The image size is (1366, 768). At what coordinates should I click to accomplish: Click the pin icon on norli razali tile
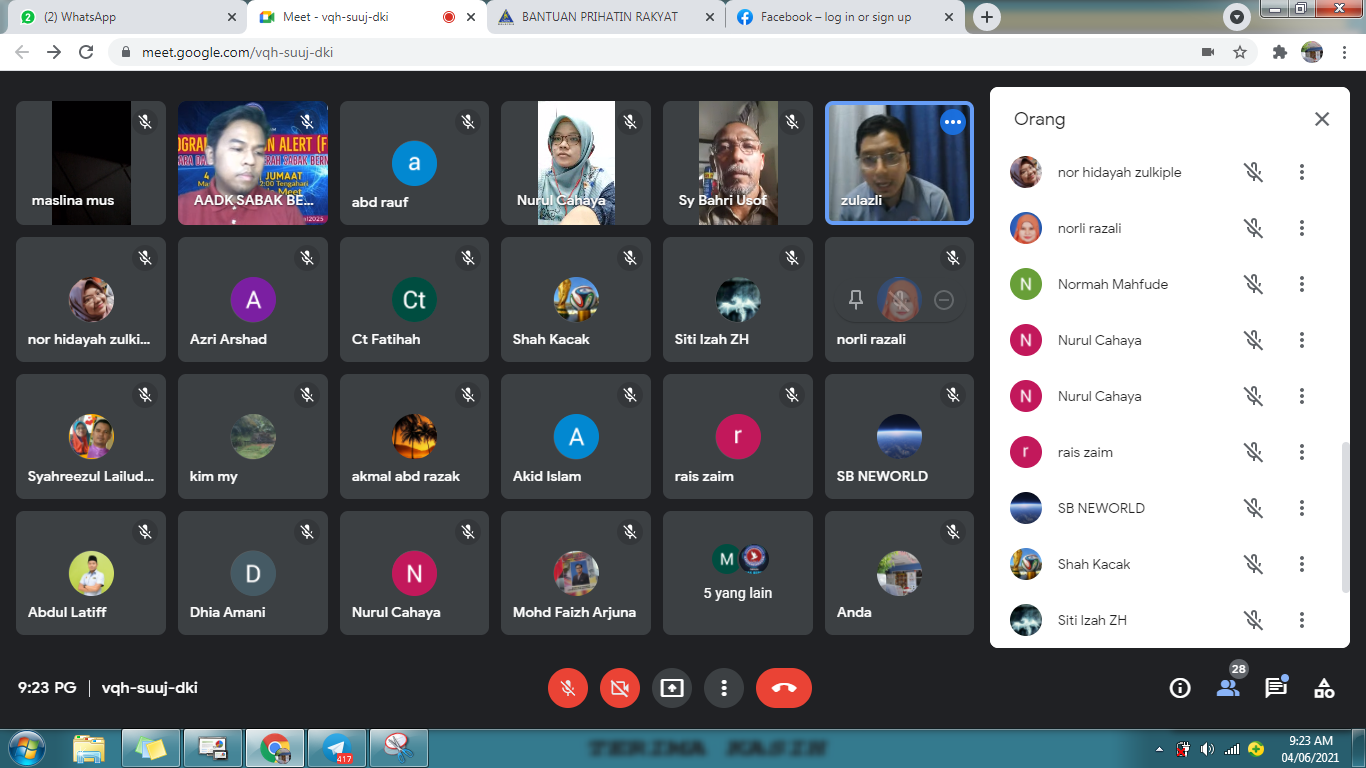point(856,300)
